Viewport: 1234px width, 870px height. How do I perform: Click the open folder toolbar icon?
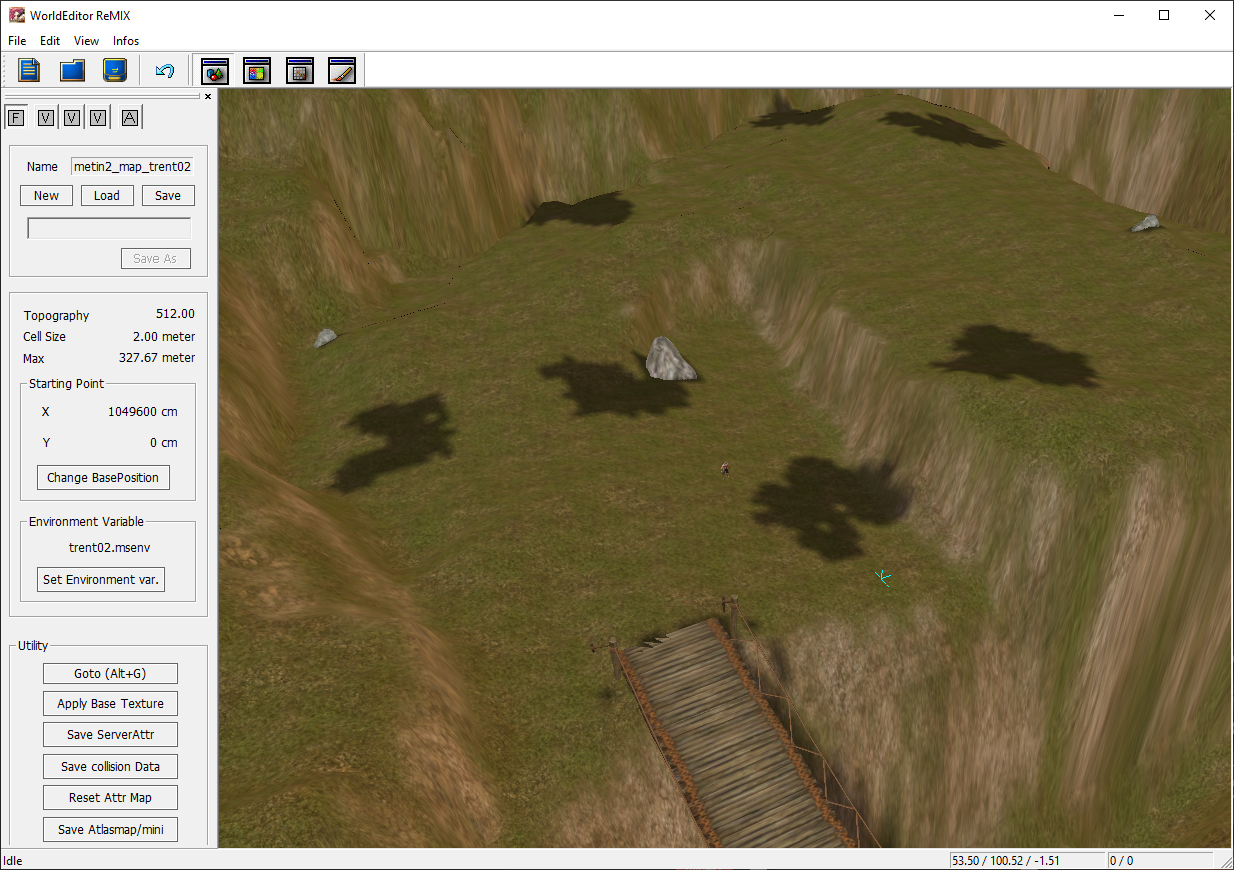pos(73,70)
